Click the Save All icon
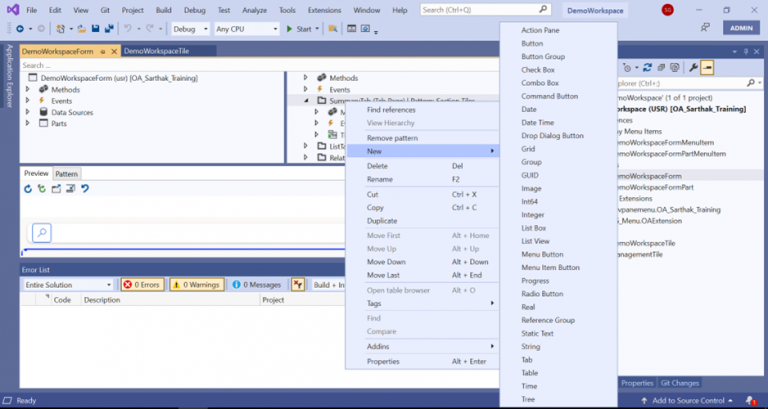The width and height of the screenshot is (768, 409). point(109,29)
